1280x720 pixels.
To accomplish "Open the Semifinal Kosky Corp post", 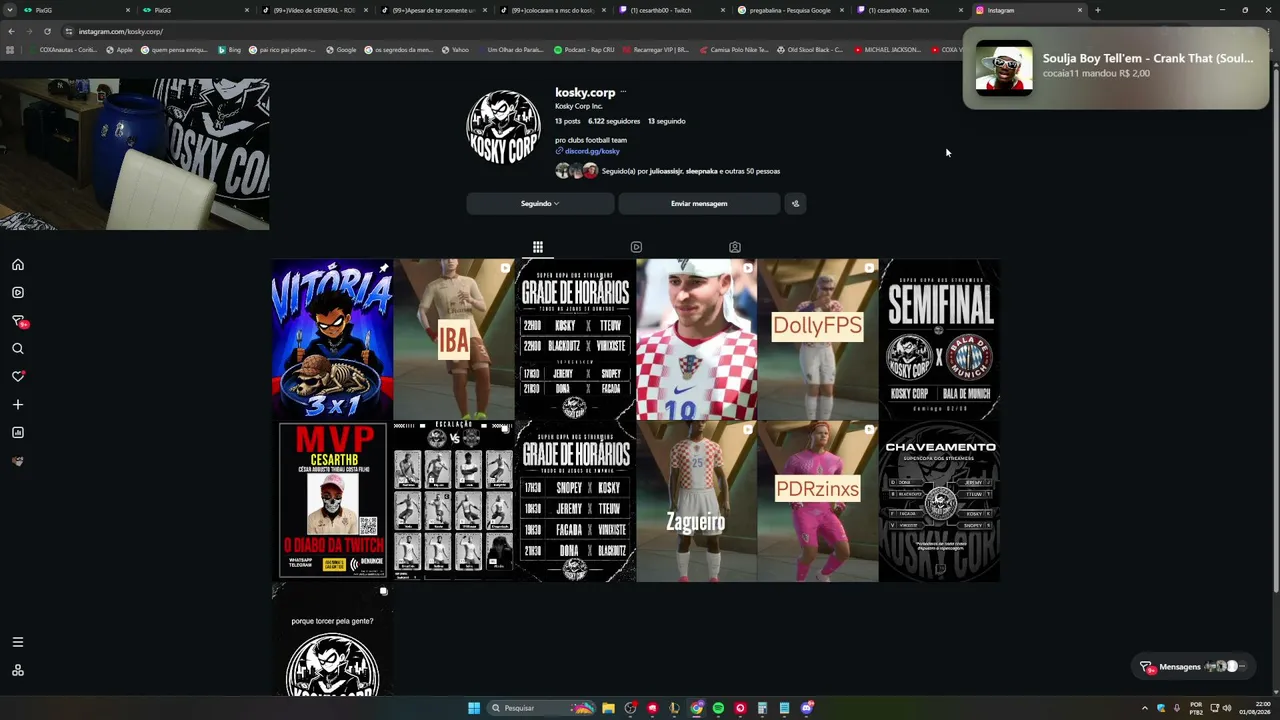I will (940, 339).
